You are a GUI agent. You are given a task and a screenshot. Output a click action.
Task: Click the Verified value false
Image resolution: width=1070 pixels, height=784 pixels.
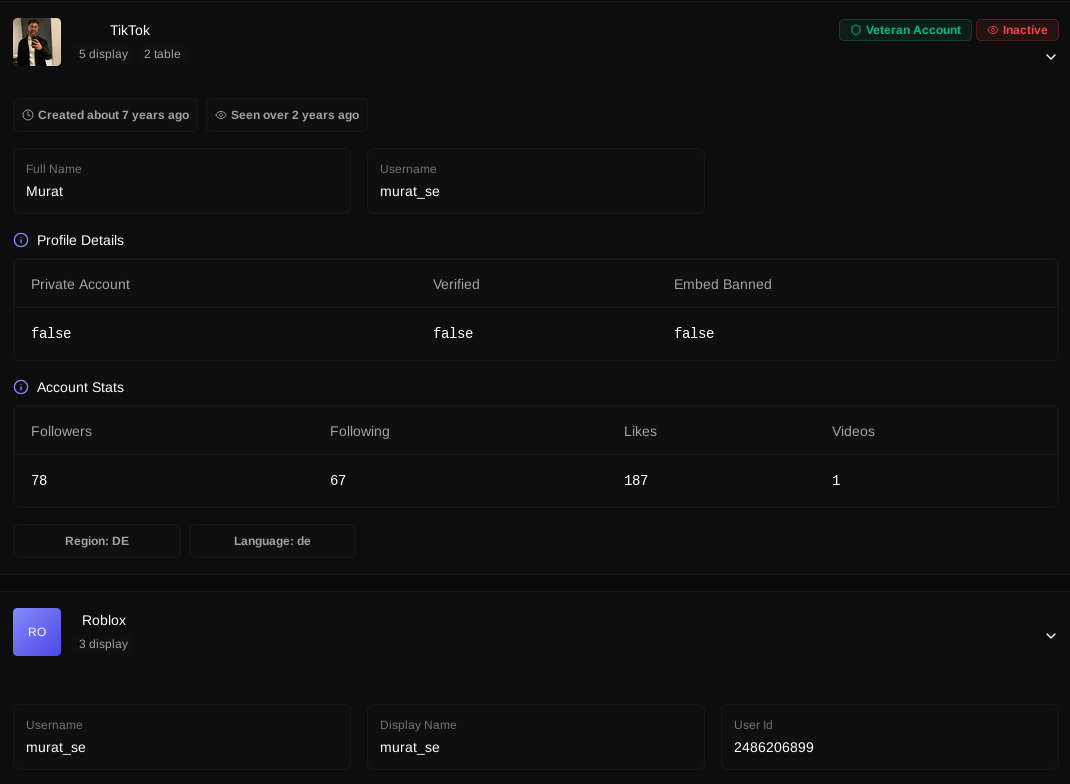tap(453, 333)
